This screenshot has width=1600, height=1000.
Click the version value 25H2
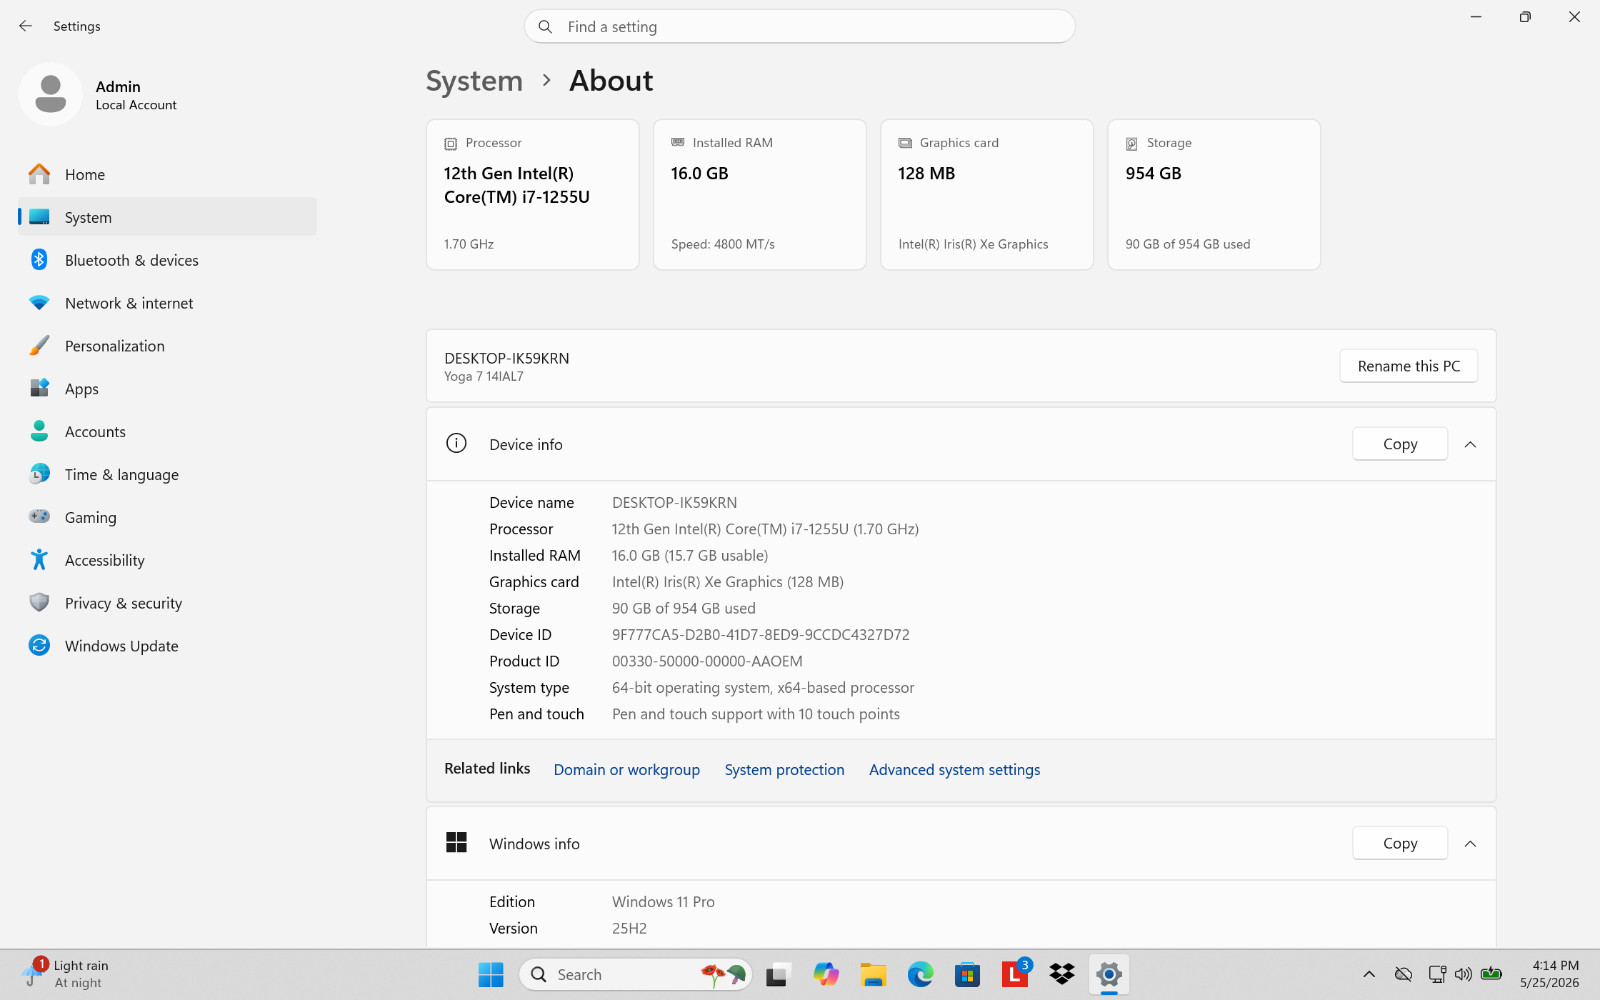tap(629, 928)
